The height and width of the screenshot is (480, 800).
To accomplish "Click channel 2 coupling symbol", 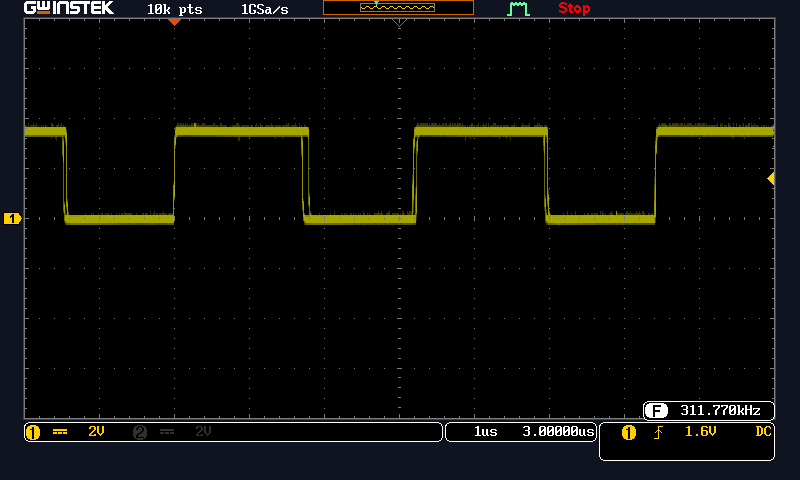I will pyautogui.click(x=167, y=432).
